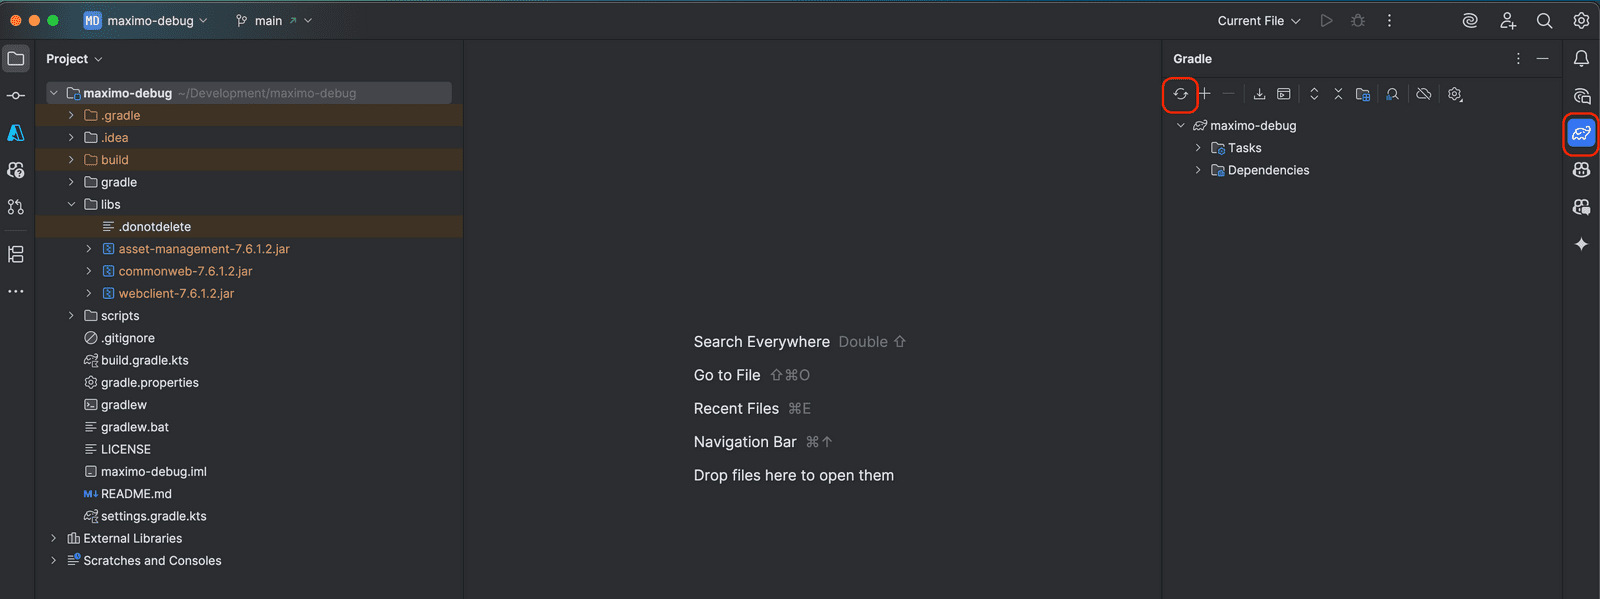Expand the Dependencies node in Gradle panel
1600x599 pixels.
1197,170
